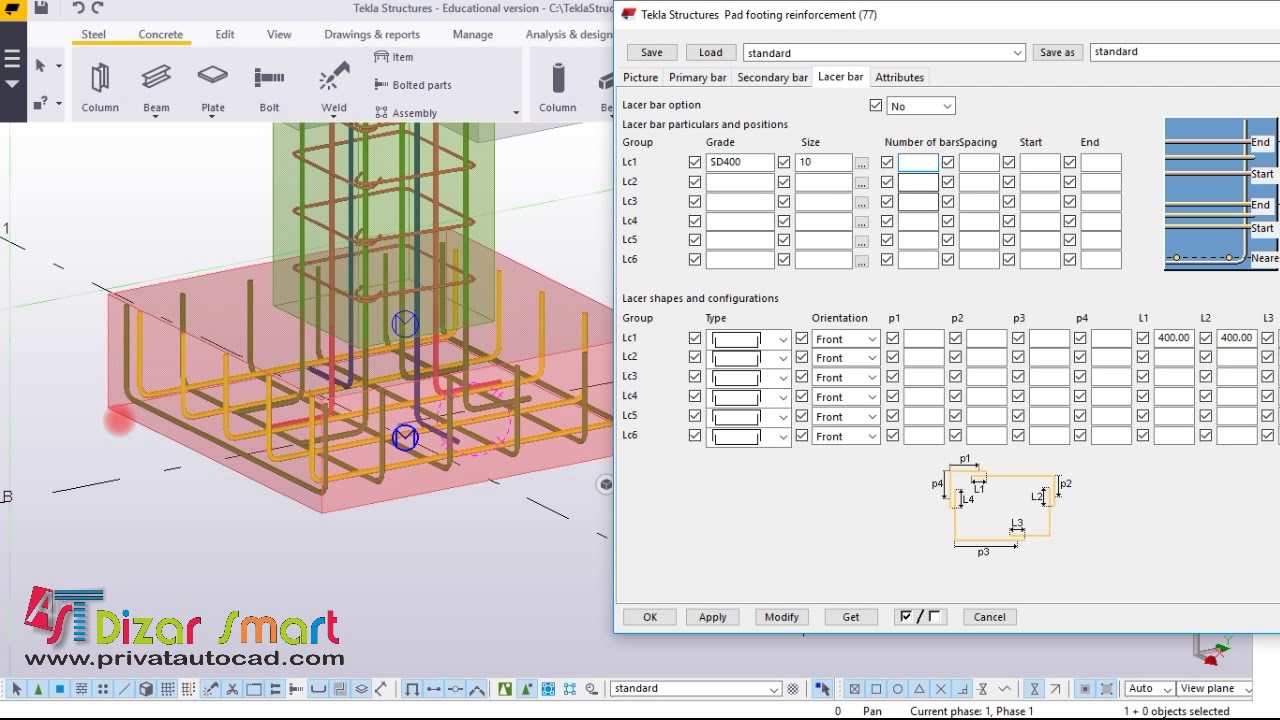Click the magnifier selection filter icon
1280x720 pixels.
click(x=592, y=689)
